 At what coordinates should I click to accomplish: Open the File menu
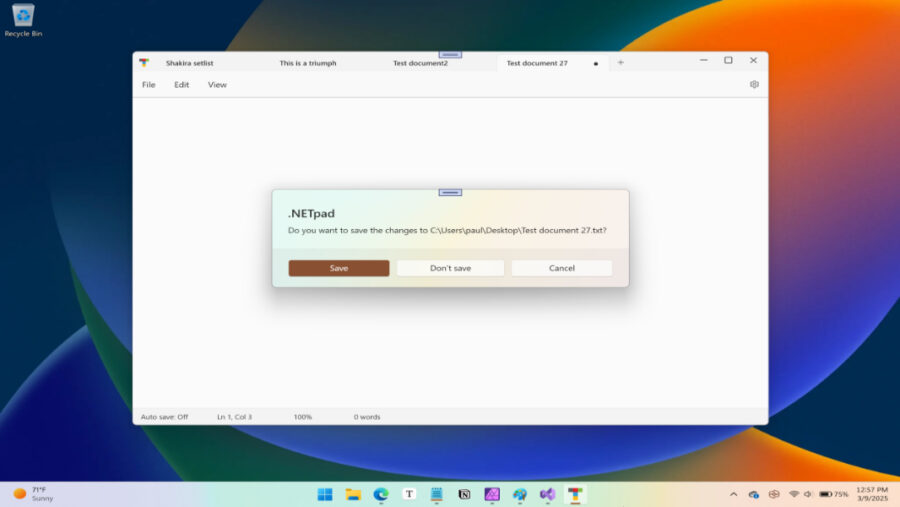pos(148,85)
